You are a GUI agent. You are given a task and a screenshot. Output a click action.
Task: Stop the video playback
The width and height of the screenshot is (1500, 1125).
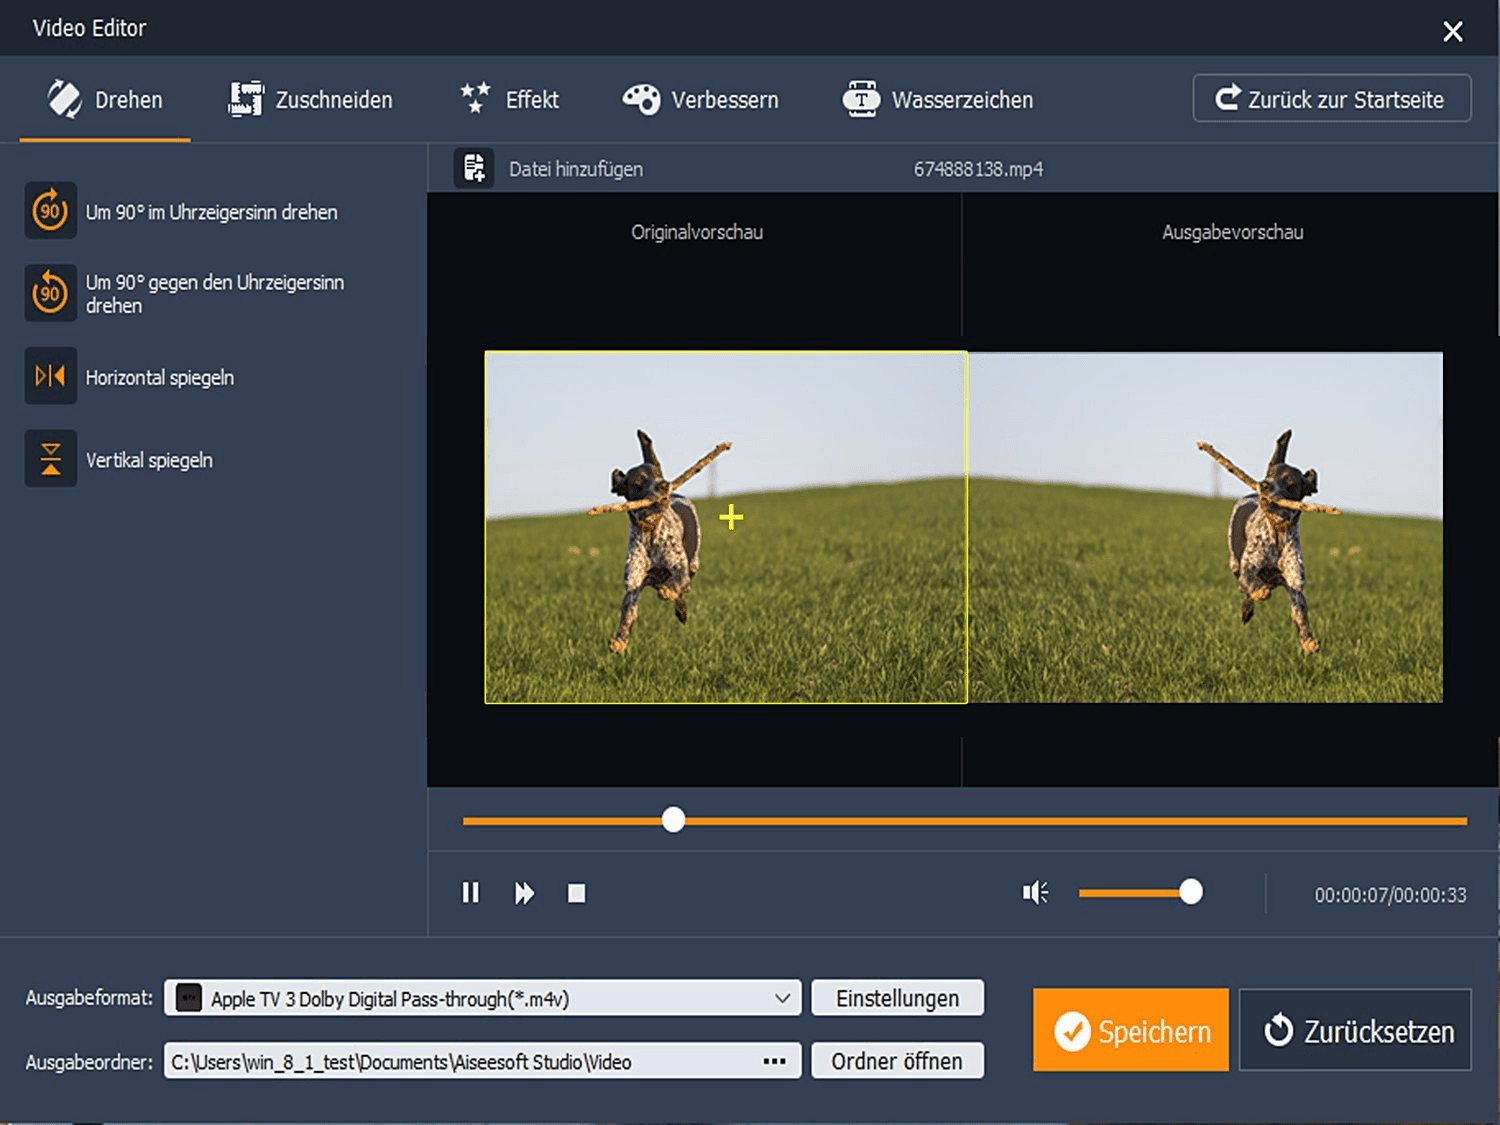pos(576,892)
